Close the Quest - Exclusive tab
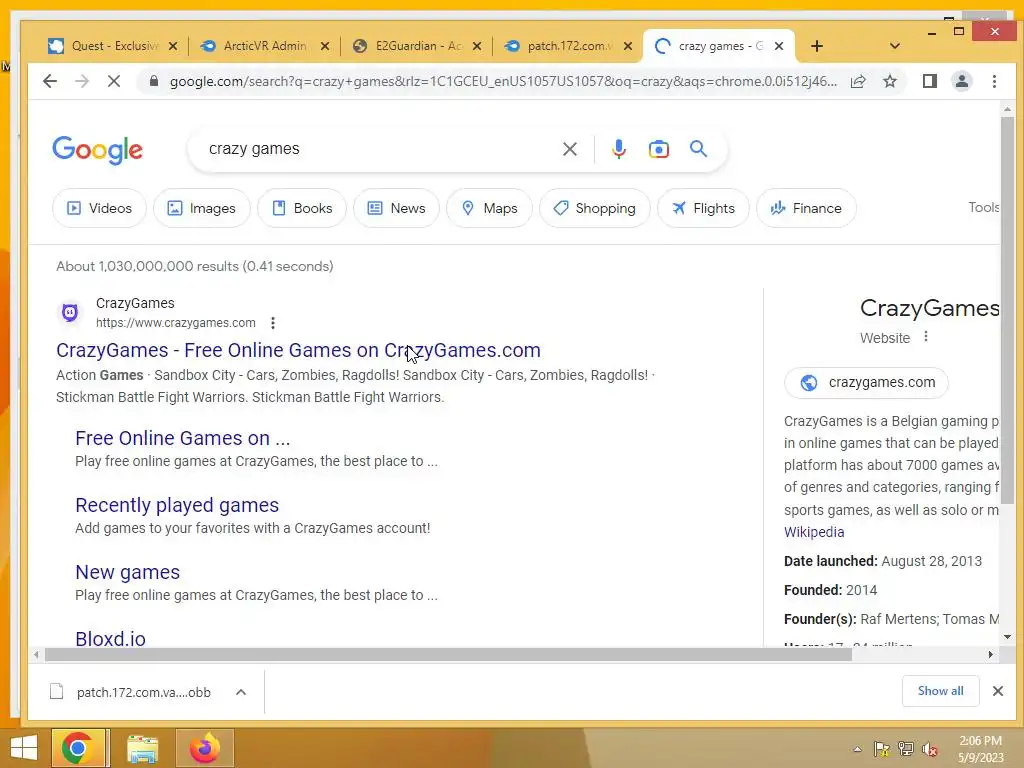Viewport: 1024px width, 768px height. 172,46
